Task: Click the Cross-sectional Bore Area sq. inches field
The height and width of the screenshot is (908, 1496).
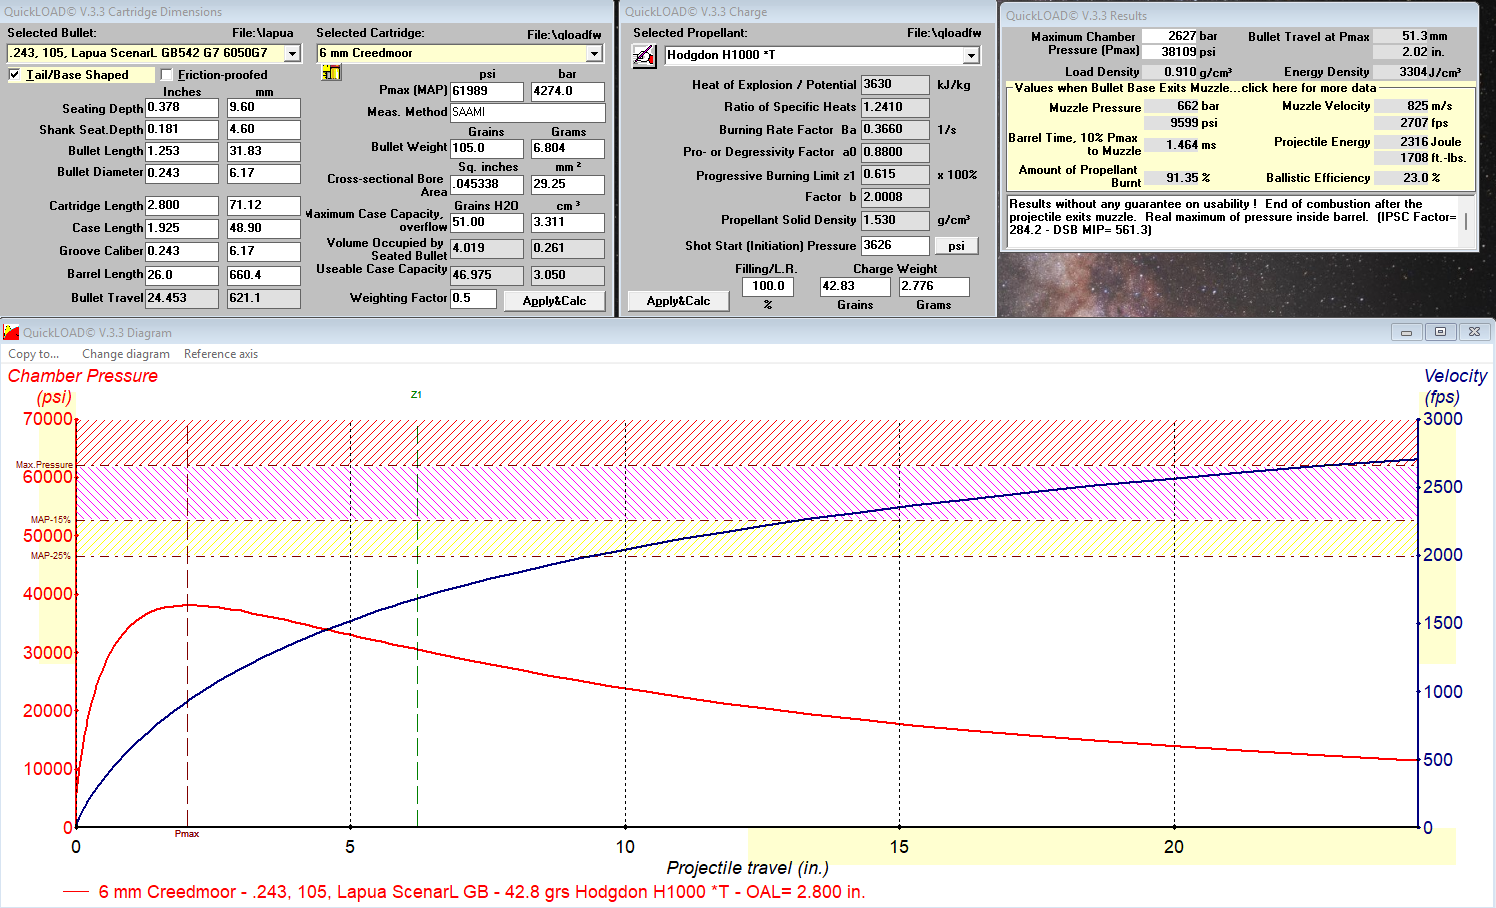Action: point(487,184)
